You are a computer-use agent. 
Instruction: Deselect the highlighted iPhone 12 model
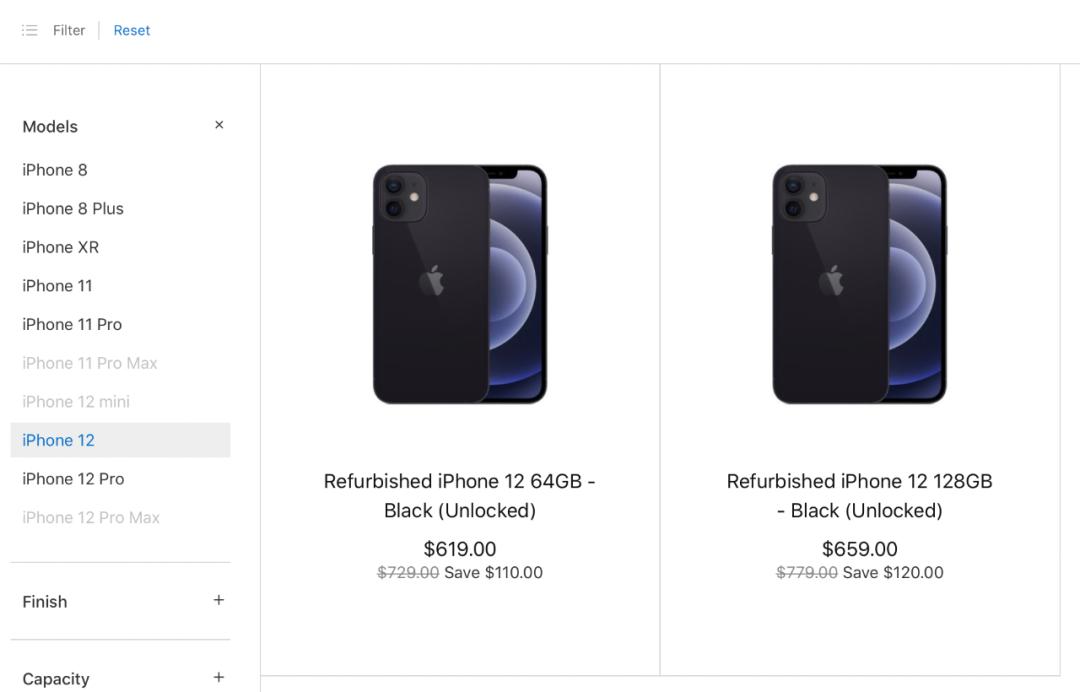click(57, 440)
